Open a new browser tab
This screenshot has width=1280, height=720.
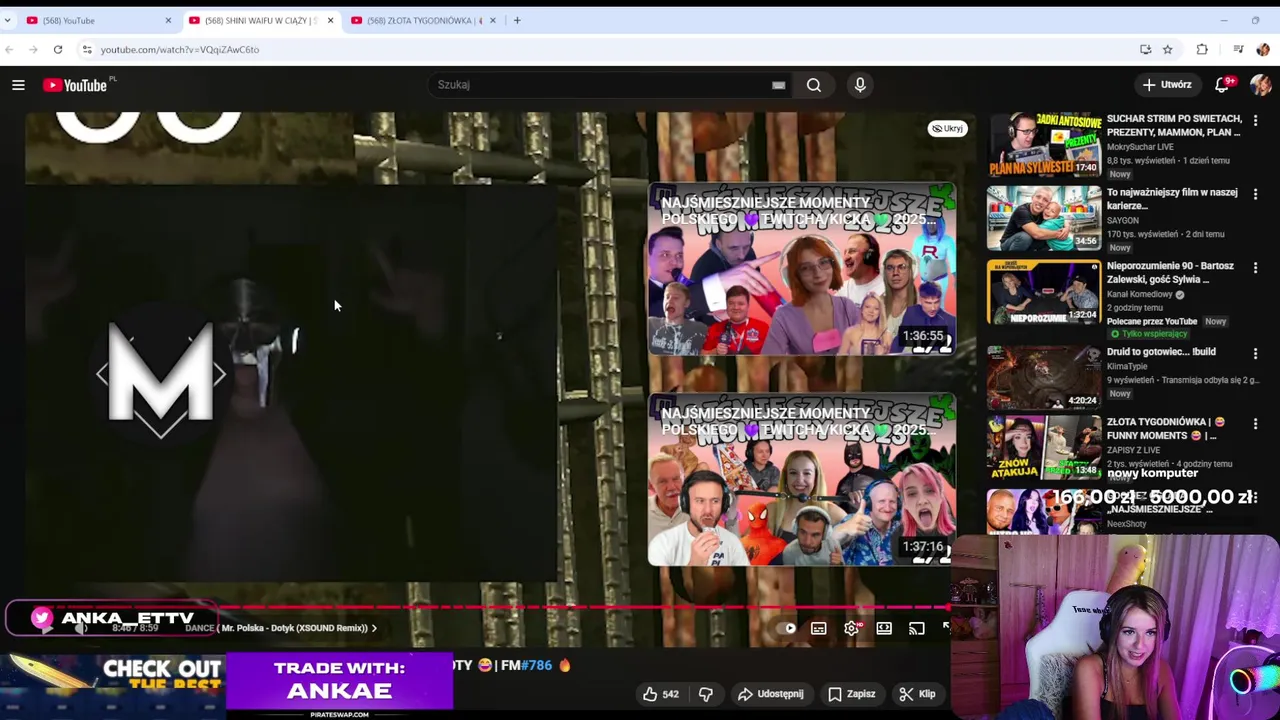517,20
